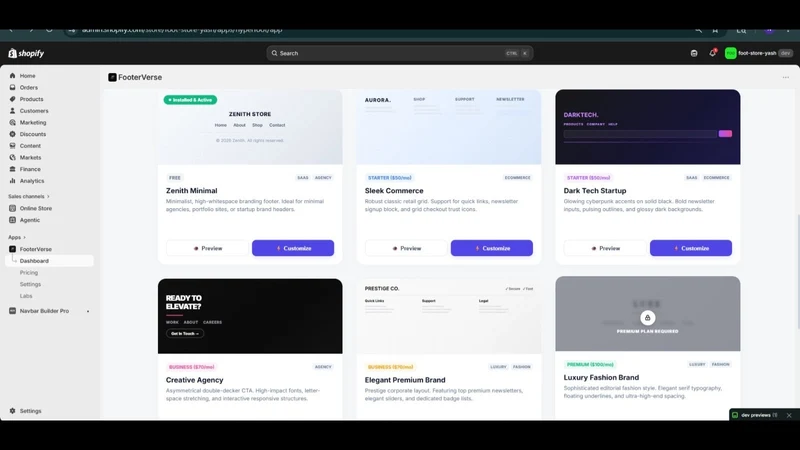
Task: Customize the Dark Tech Startup footer
Action: 691,248
